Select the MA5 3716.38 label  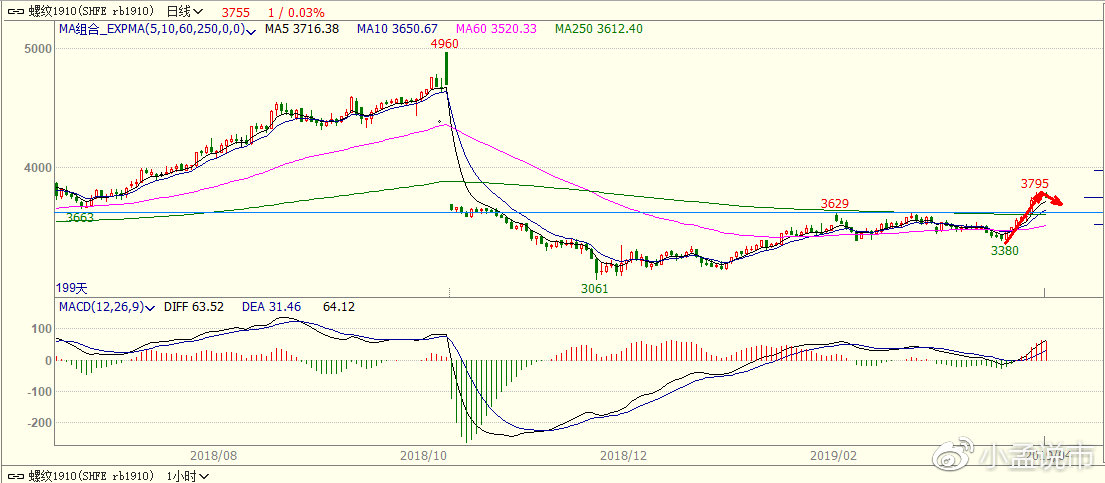coord(302,29)
